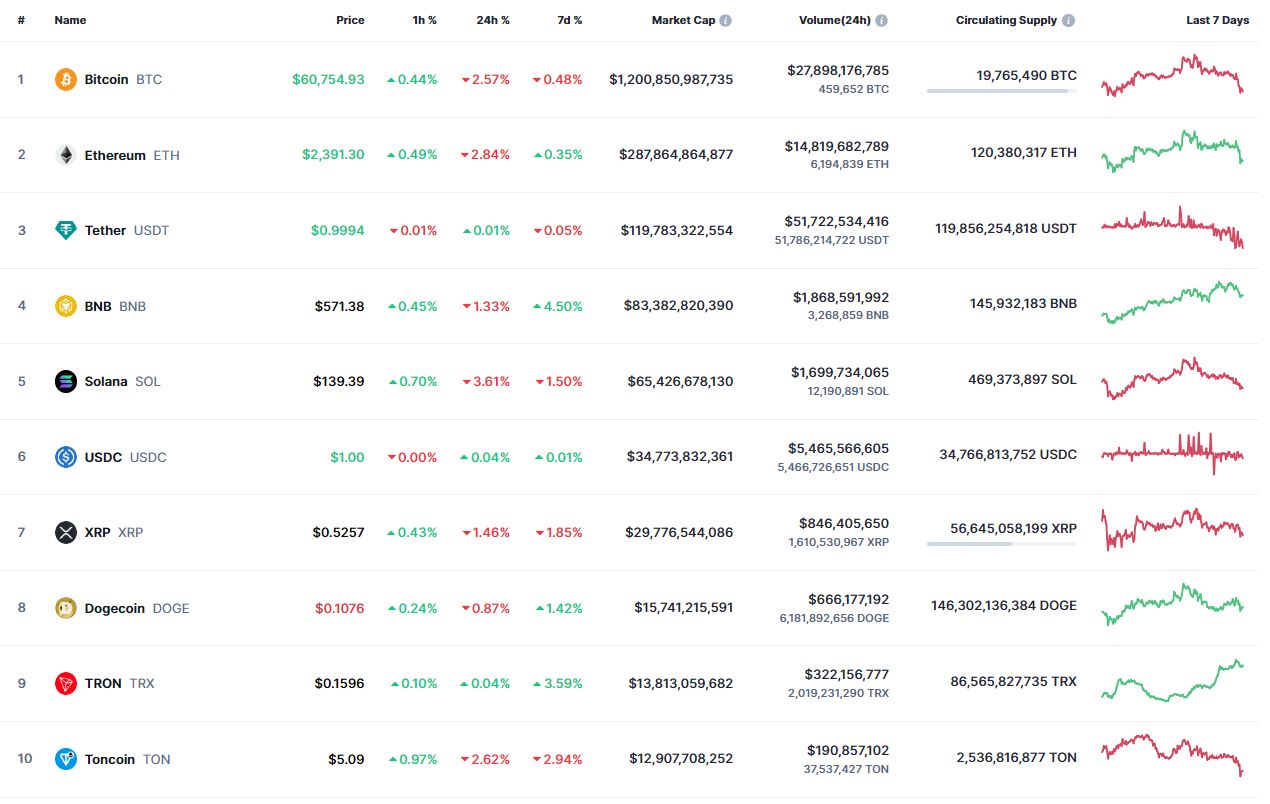Sort coins by the Name column header

(x=70, y=20)
